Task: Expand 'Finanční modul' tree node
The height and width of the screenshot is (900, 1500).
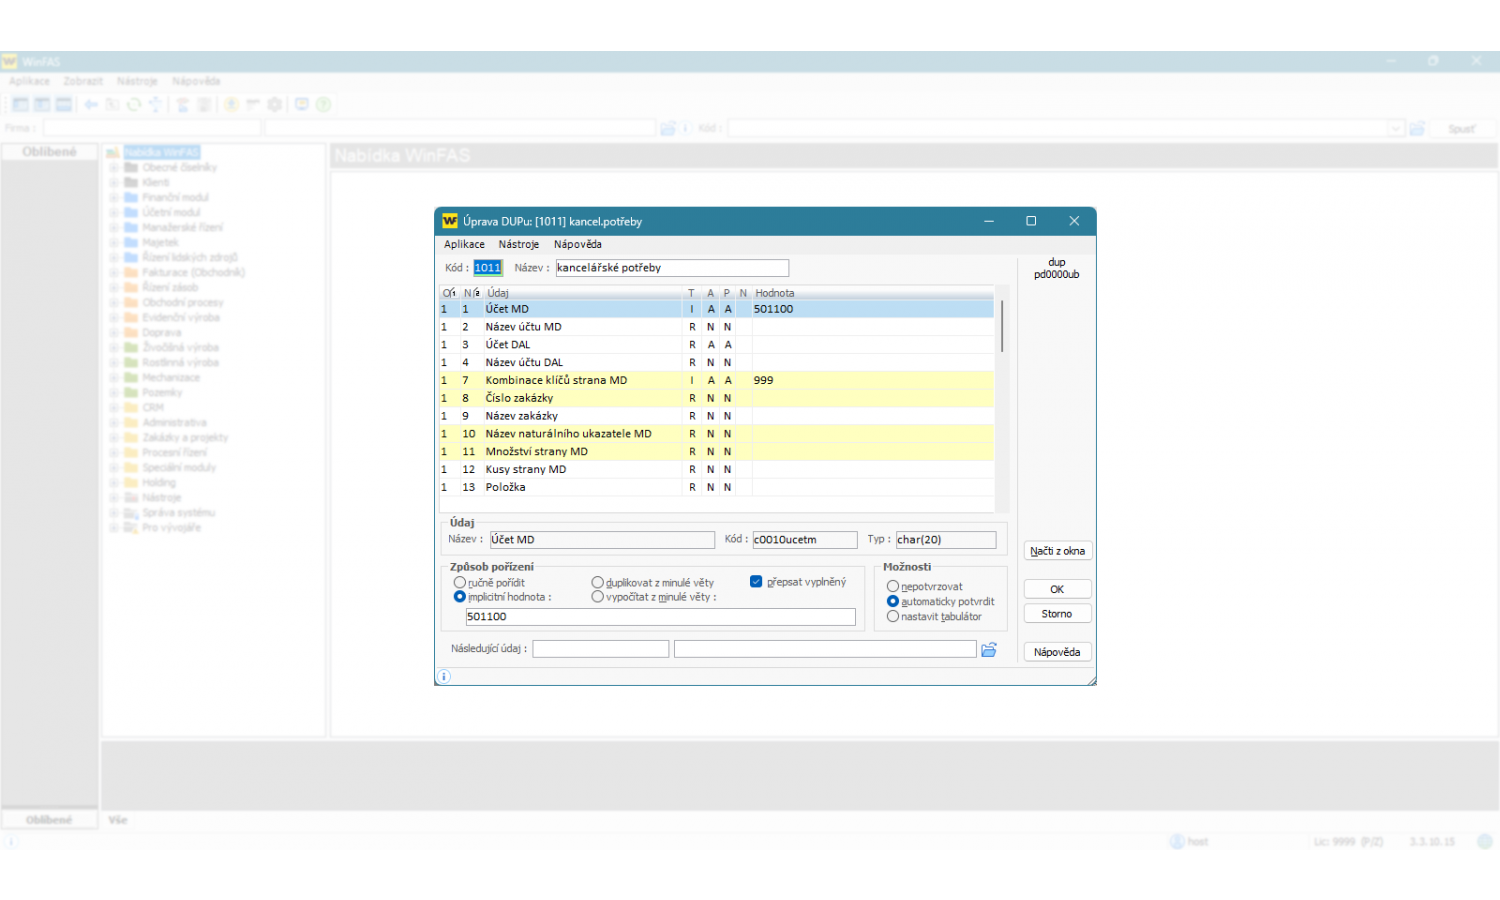Action: (x=114, y=198)
